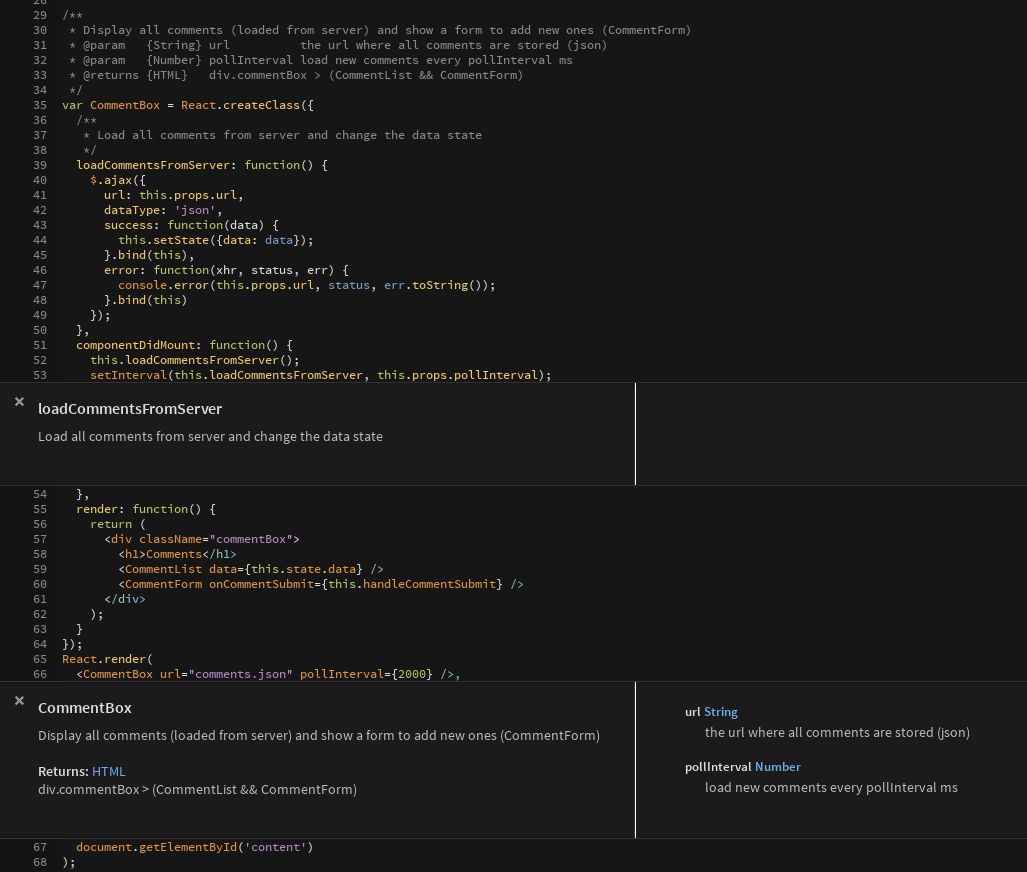
Task: Click the pollInterval parameter name in docs panel
Action: [x=717, y=767]
